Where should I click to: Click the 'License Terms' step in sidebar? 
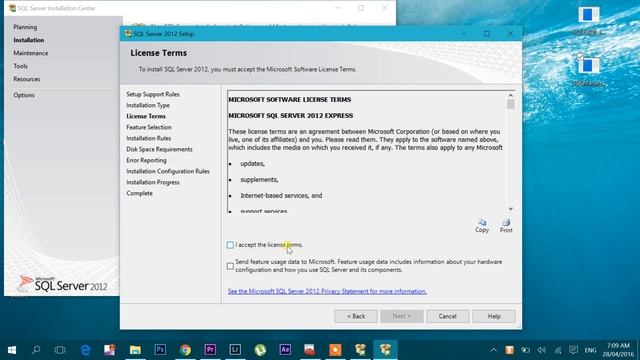pyautogui.click(x=146, y=116)
